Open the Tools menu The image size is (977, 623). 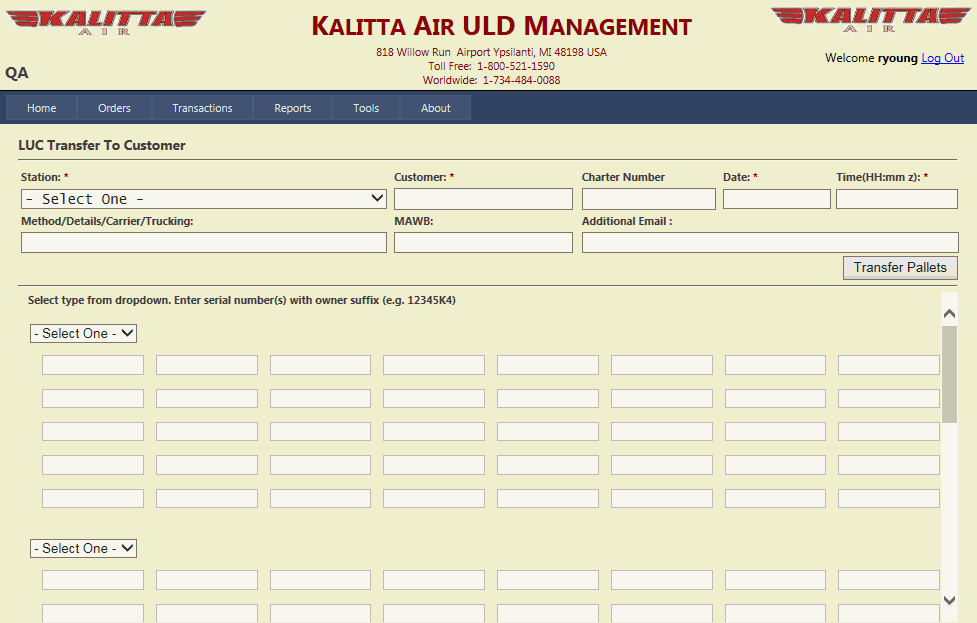[x=366, y=108]
